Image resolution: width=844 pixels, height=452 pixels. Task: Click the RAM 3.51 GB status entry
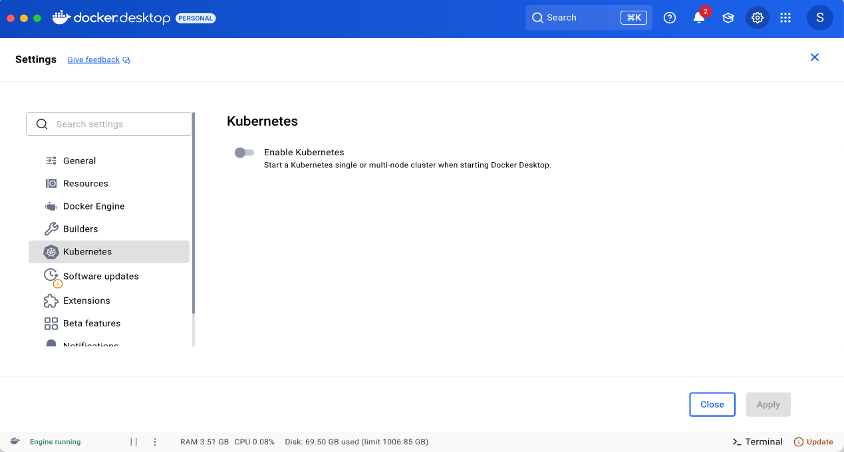204,442
